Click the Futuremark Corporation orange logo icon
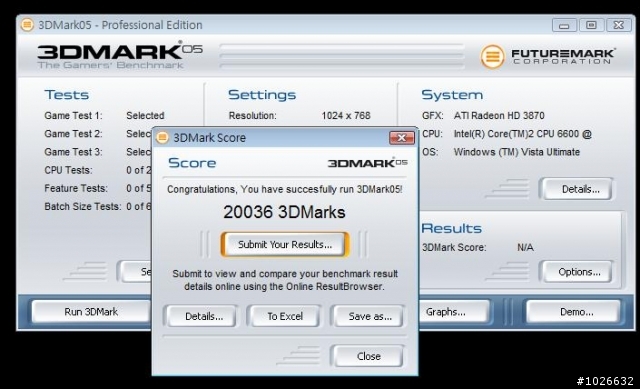The height and width of the screenshot is (389, 640). pyautogui.click(x=492, y=56)
